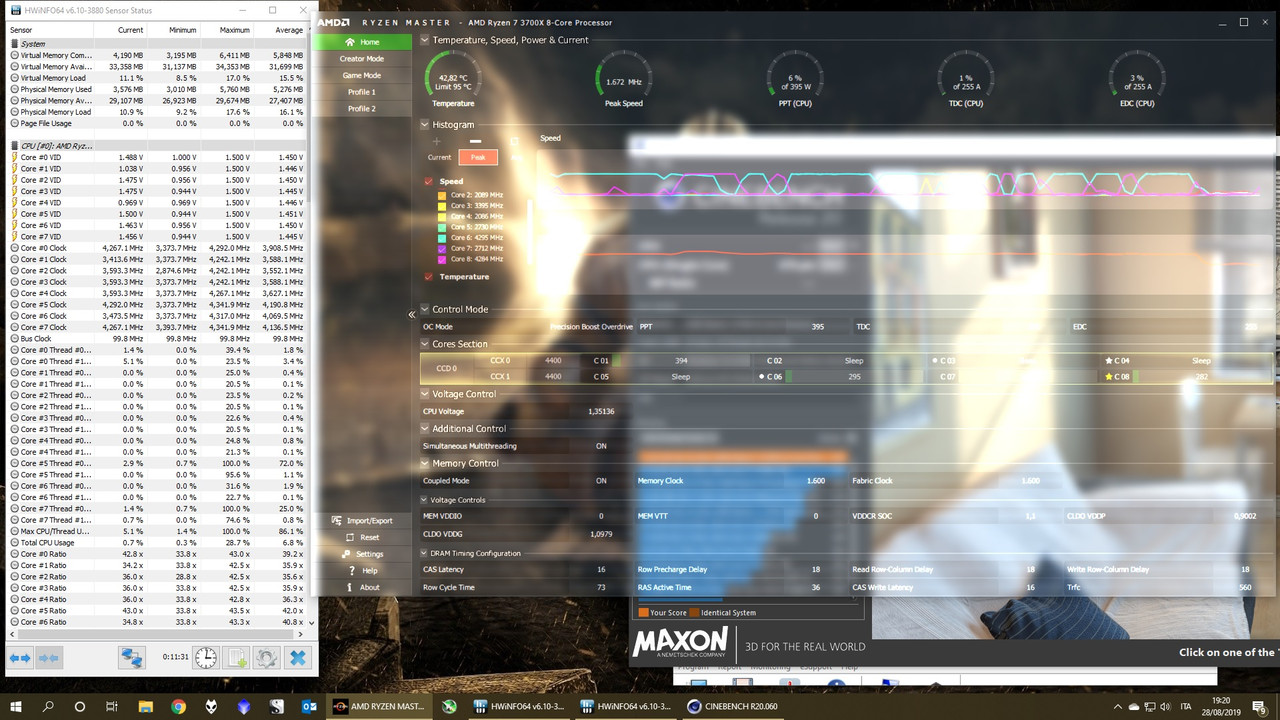Click the histogram zoom-out minus icon
The height and width of the screenshot is (720, 1280).
tap(476, 141)
